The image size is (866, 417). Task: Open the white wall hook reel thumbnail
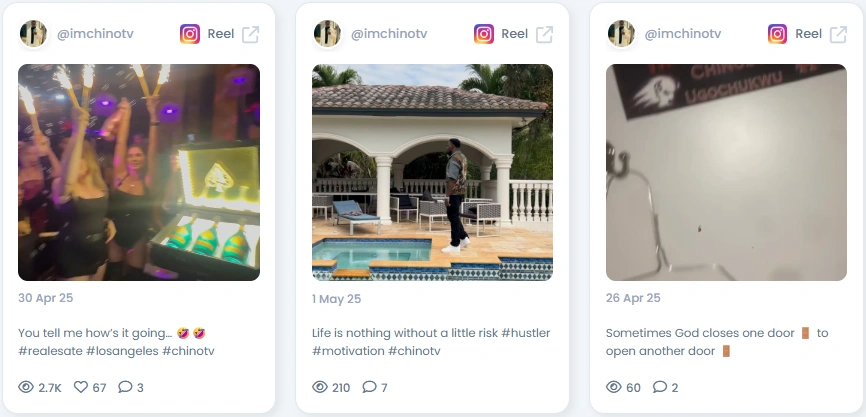[x=726, y=172]
